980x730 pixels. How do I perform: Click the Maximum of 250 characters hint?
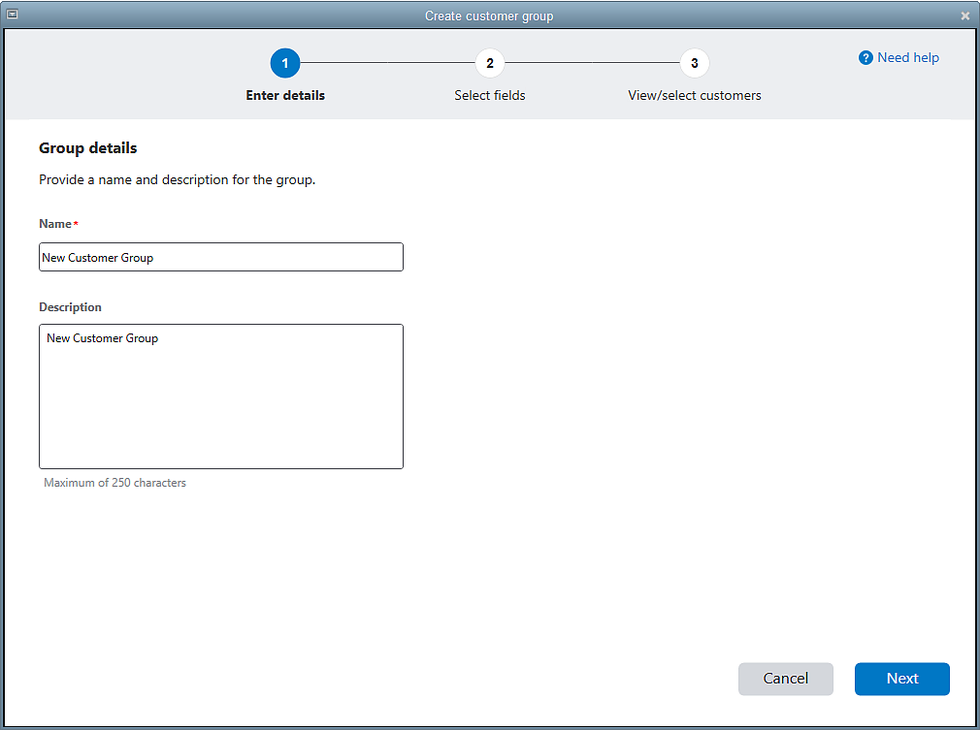click(115, 483)
